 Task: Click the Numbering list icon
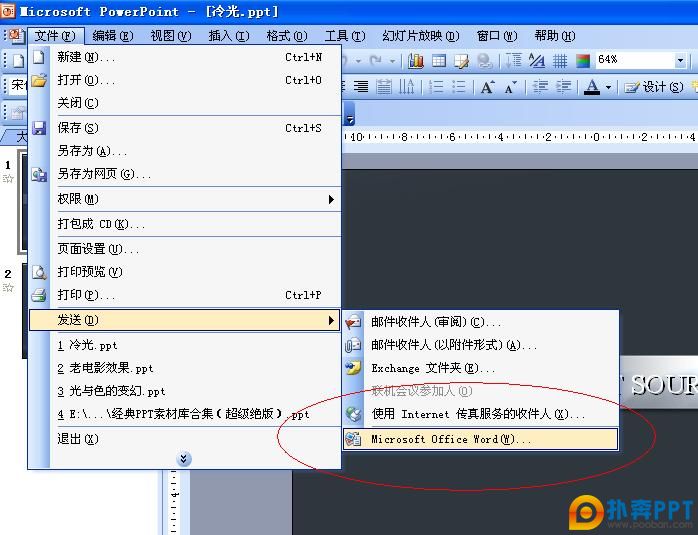pyautogui.click(x=436, y=86)
